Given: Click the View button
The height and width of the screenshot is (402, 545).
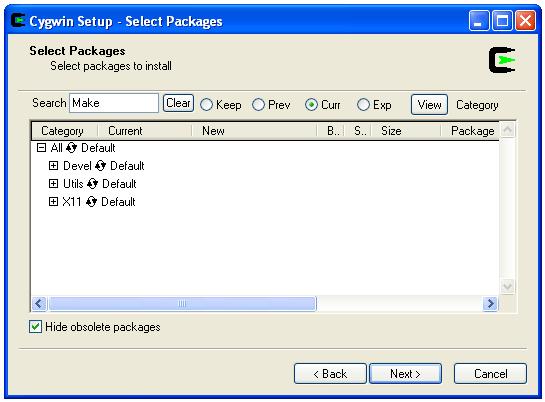Looking at the screenshot, I should (x=429, y=105).
